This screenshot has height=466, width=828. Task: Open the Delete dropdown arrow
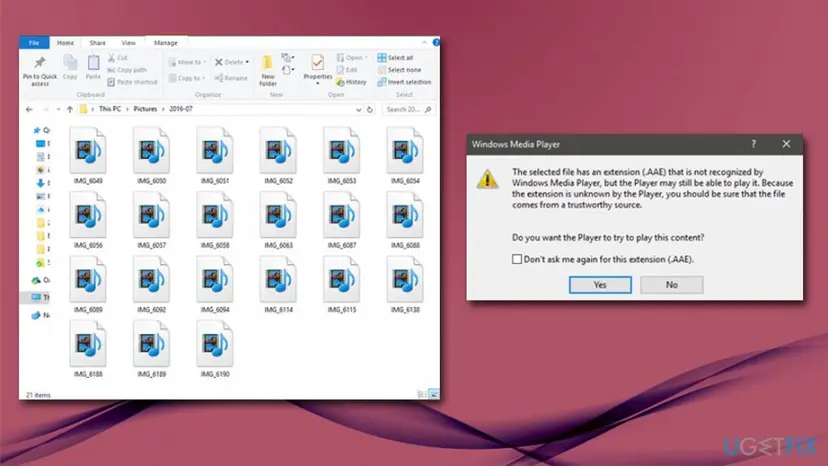247,62
